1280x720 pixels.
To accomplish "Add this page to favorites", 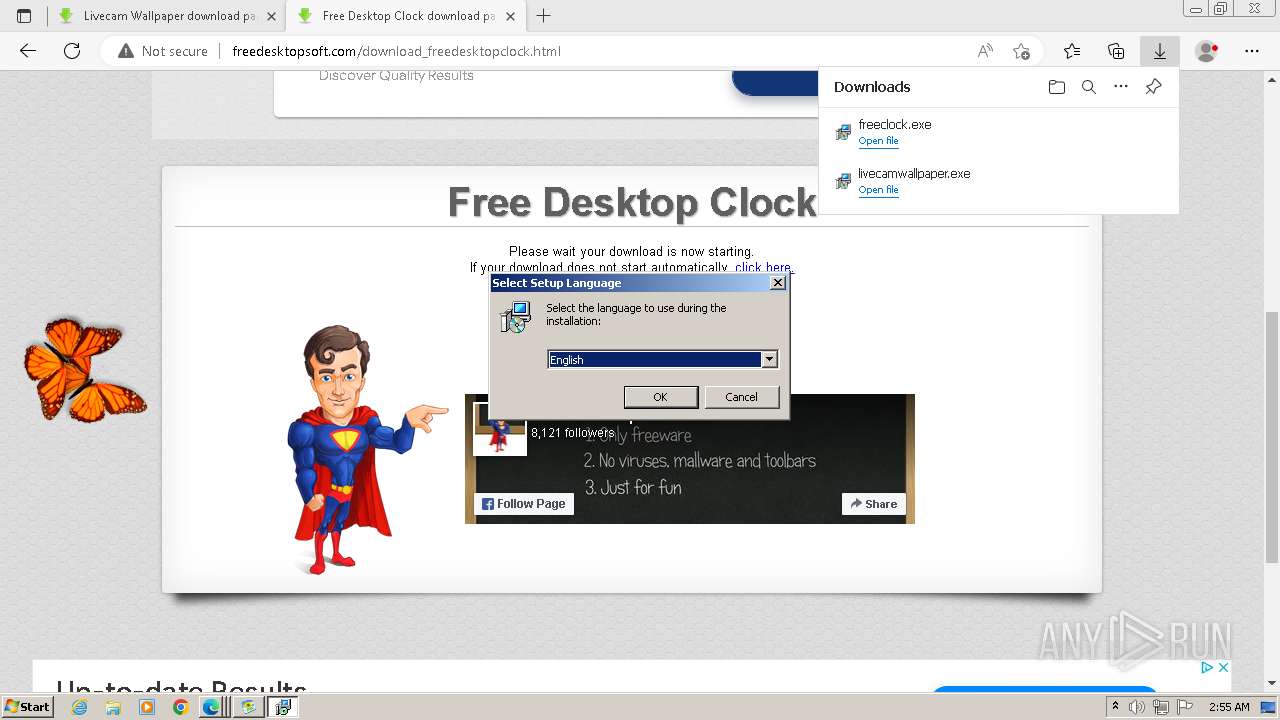I will [x=1021, y=51].
